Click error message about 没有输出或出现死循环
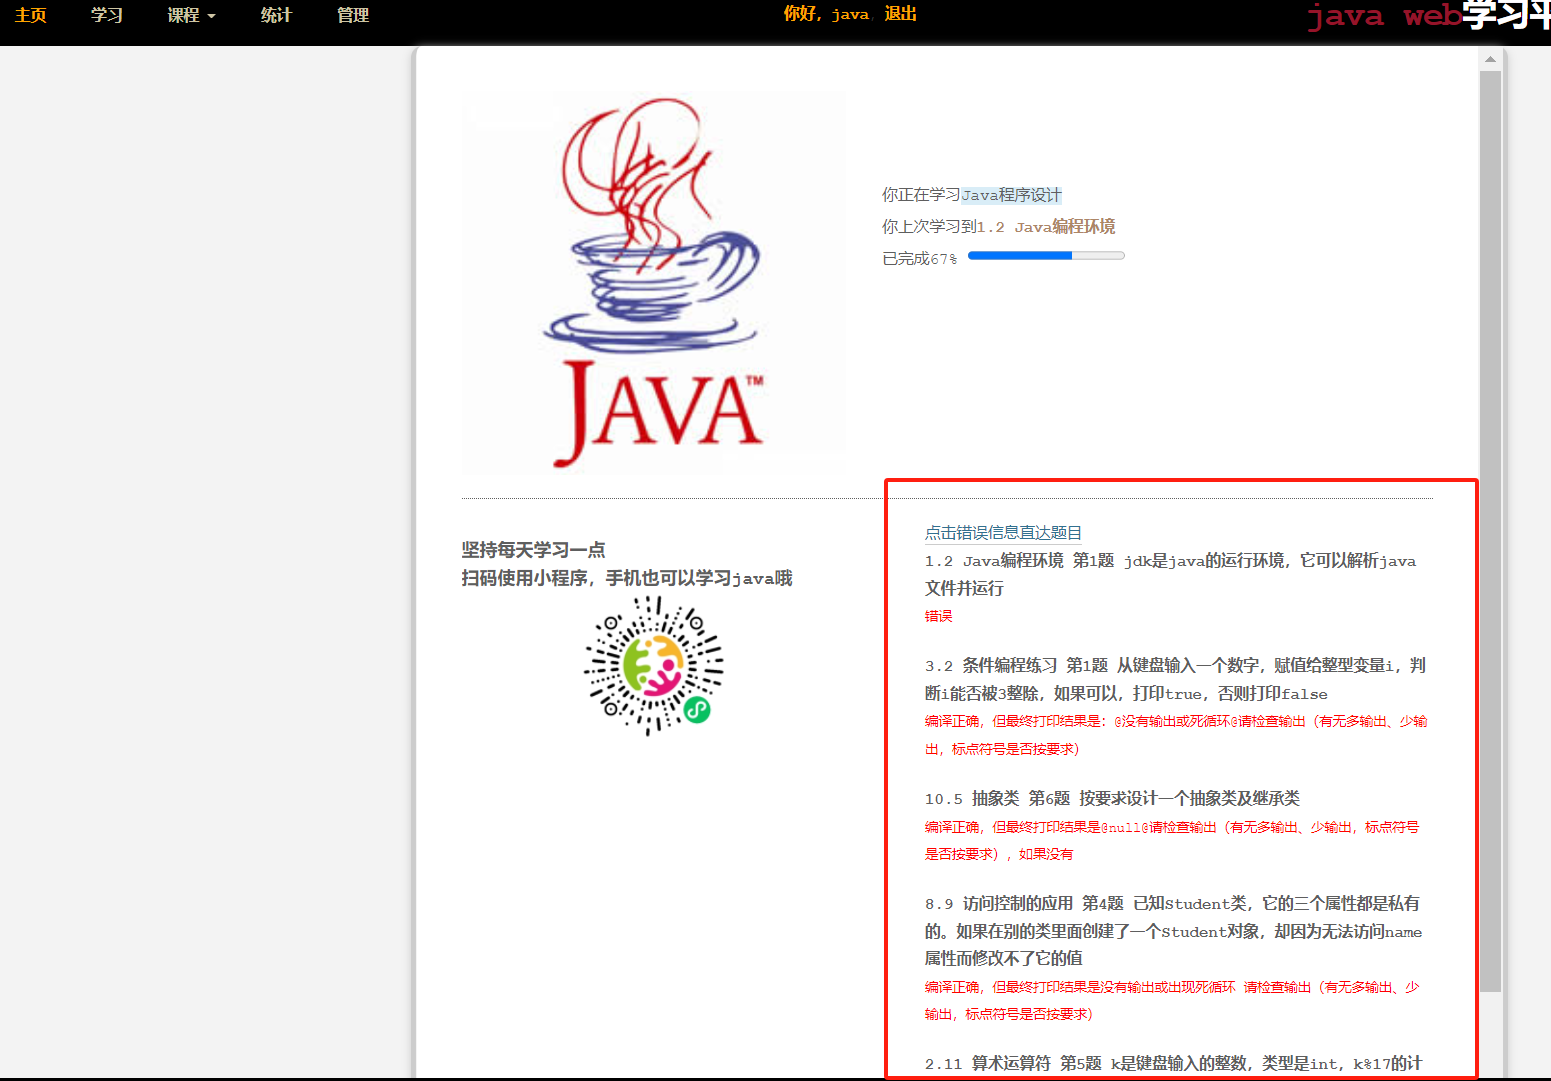 point(1172,1000)
